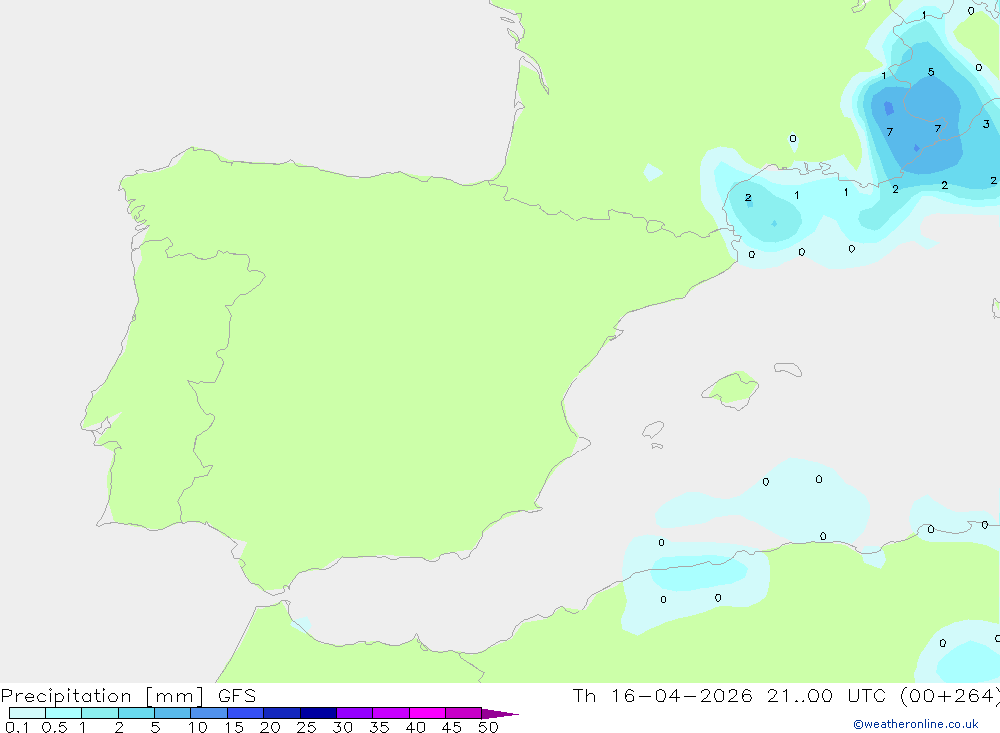
Task: Click the 'GFS' model label
Action: [x=237, y=695]
